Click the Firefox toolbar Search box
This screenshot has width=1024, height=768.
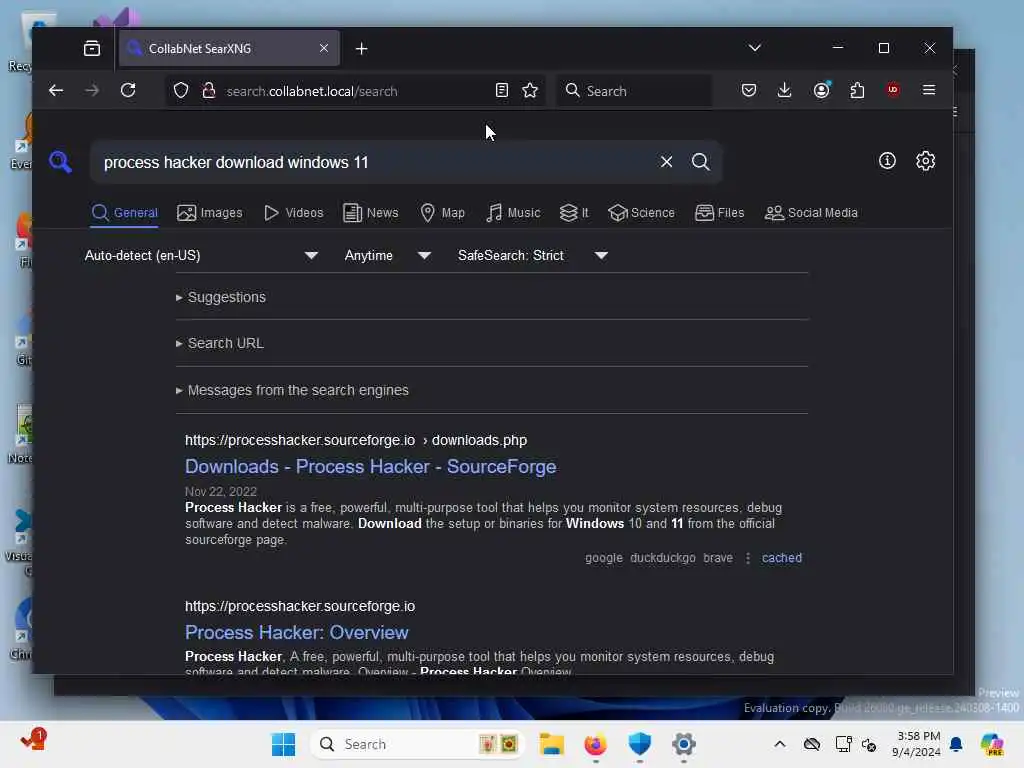click(x=635, y=91)
